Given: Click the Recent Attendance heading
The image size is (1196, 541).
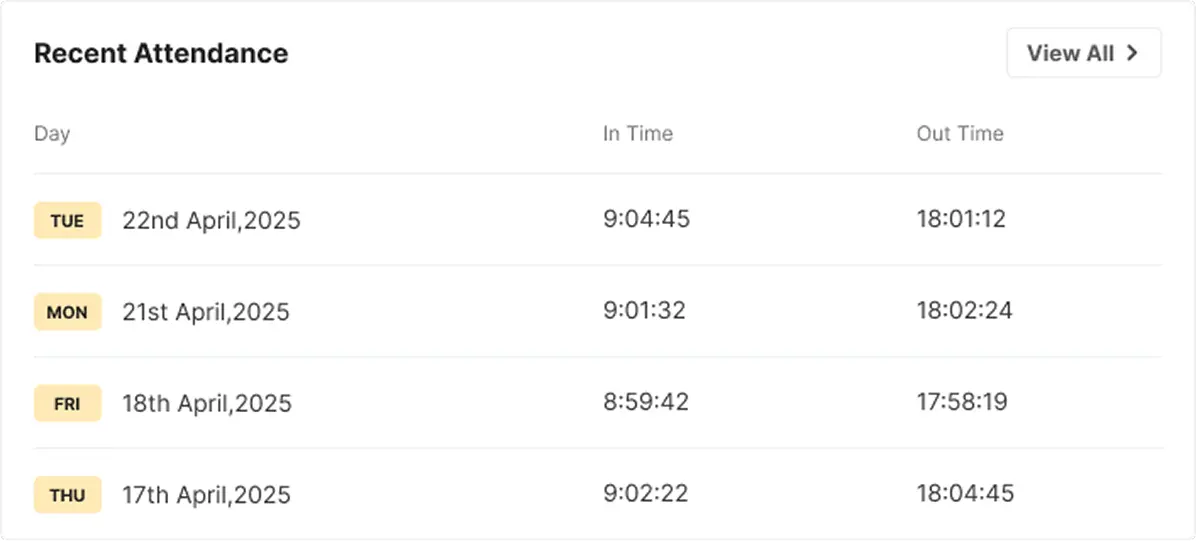Looking at the screenshot, I should click(x=161, y=53).
